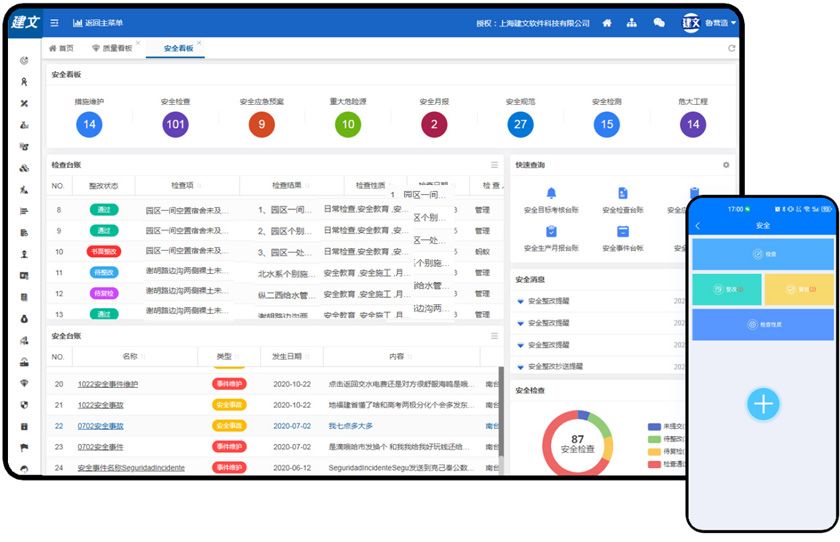Open the 安全事件台账 quick query icon
Image resolution: width=840 pixels, height=542 pixels.
[x=622, y=231]
